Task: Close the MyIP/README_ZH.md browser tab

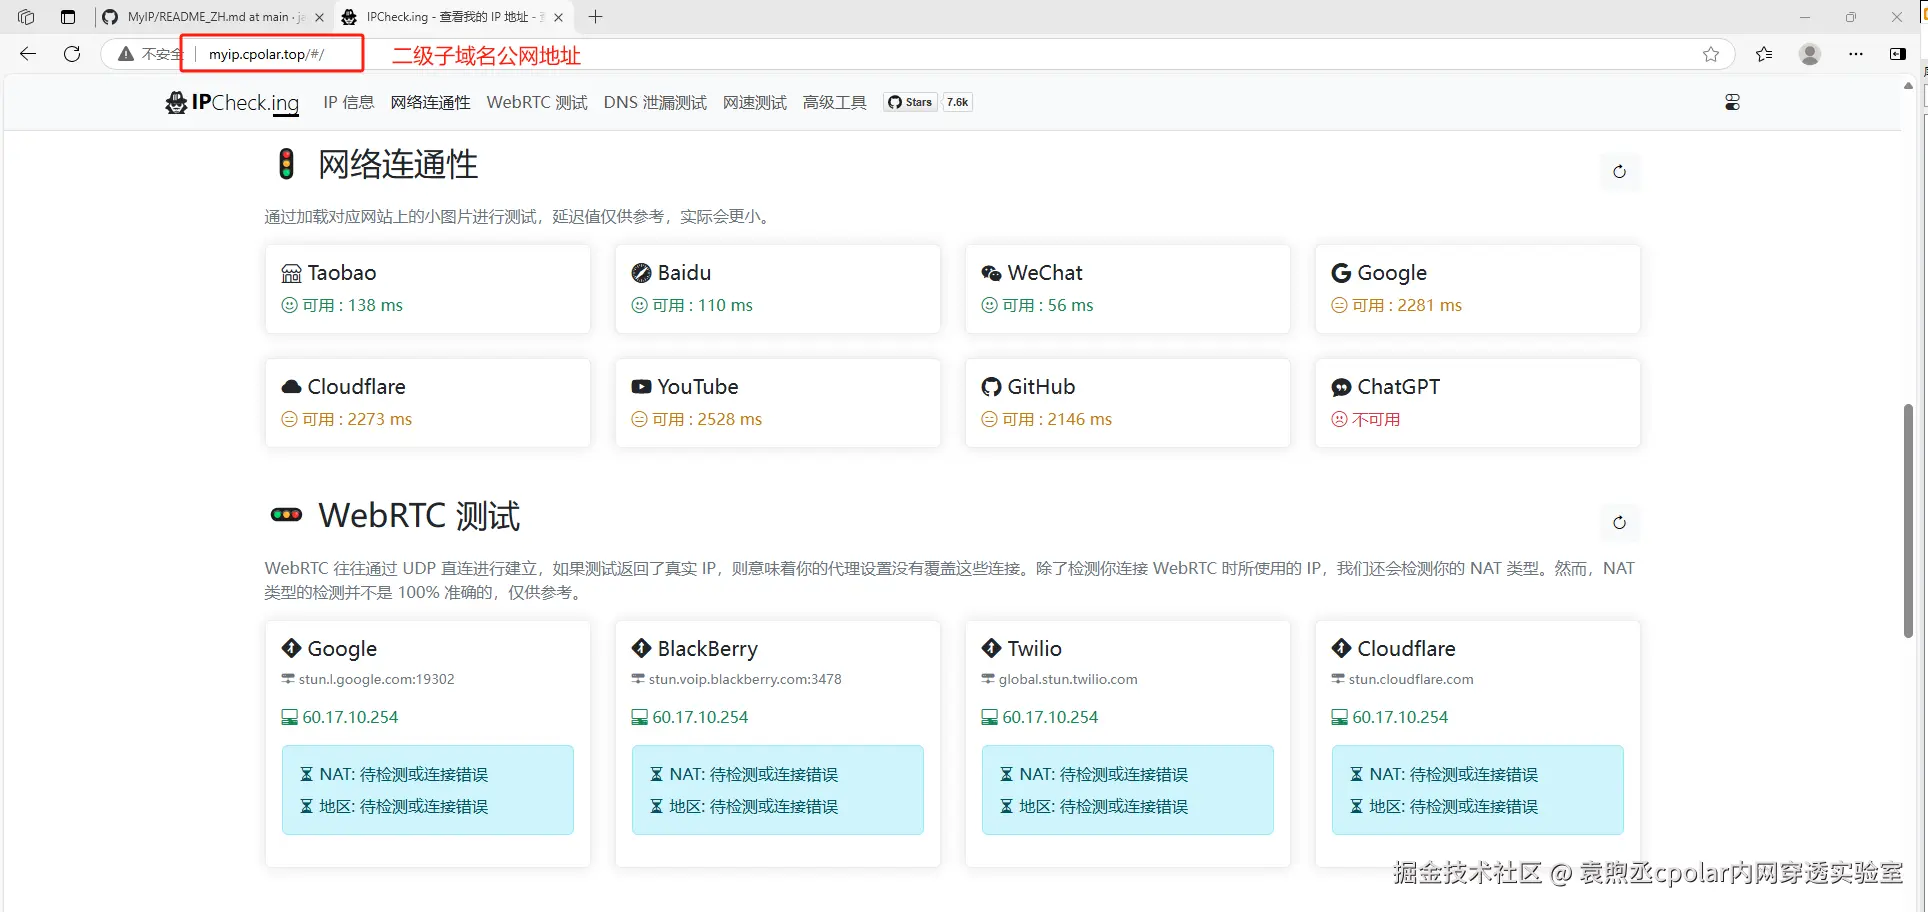Action: 319,17
